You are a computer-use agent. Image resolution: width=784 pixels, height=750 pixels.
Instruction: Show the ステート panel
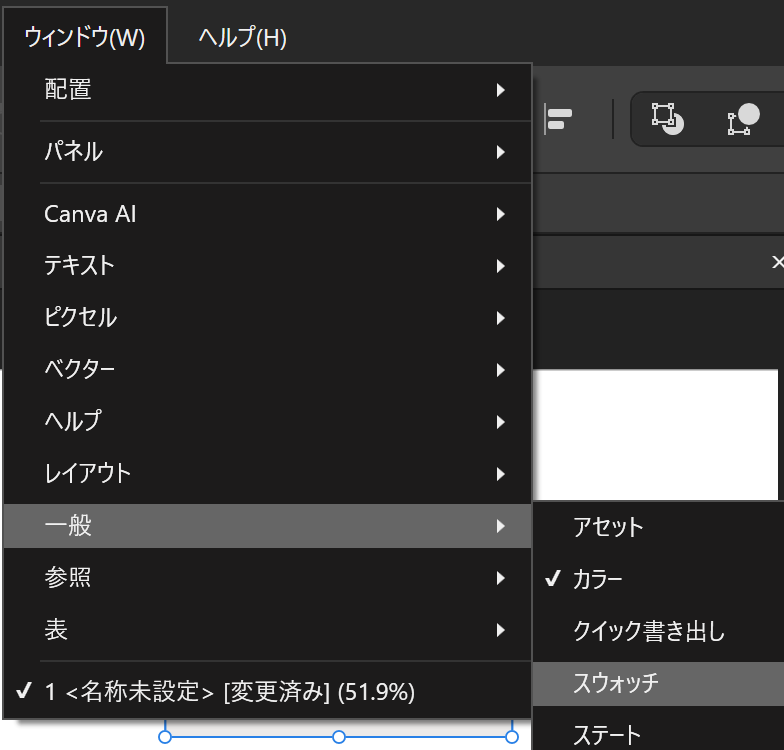[658, 735]
